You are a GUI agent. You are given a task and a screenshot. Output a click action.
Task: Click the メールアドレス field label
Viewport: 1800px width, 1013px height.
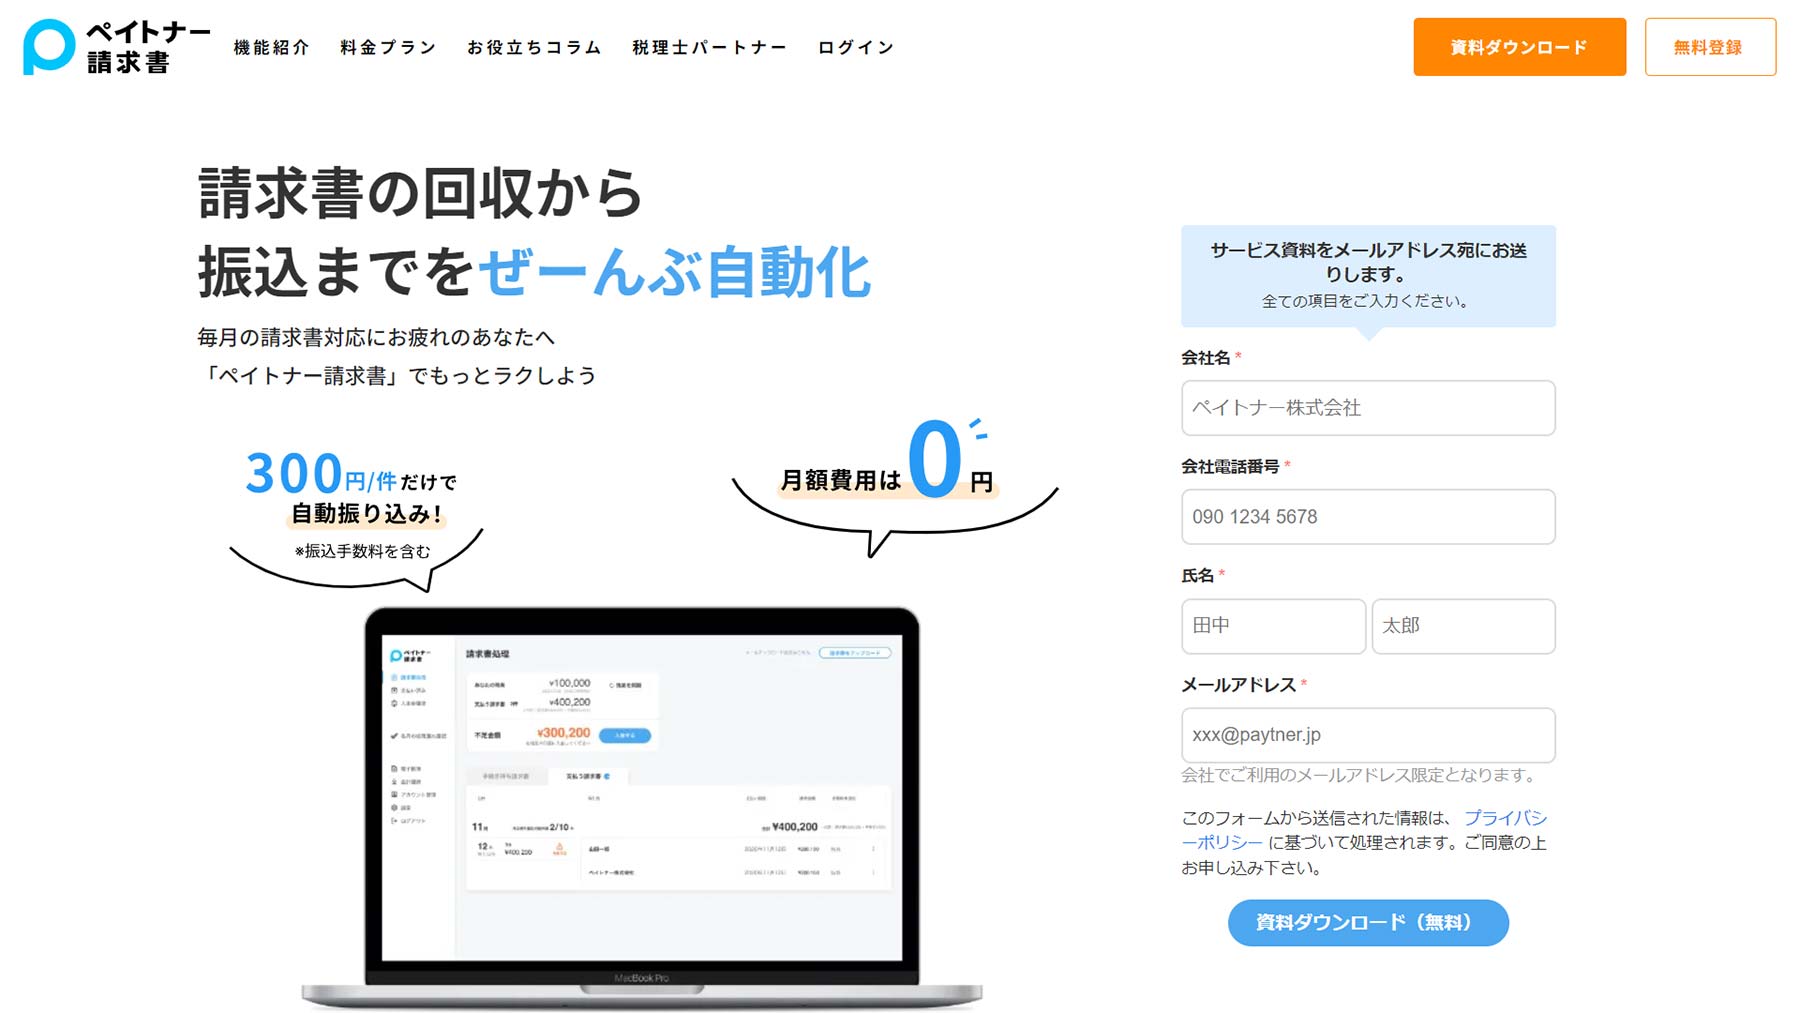point(1238,684)
